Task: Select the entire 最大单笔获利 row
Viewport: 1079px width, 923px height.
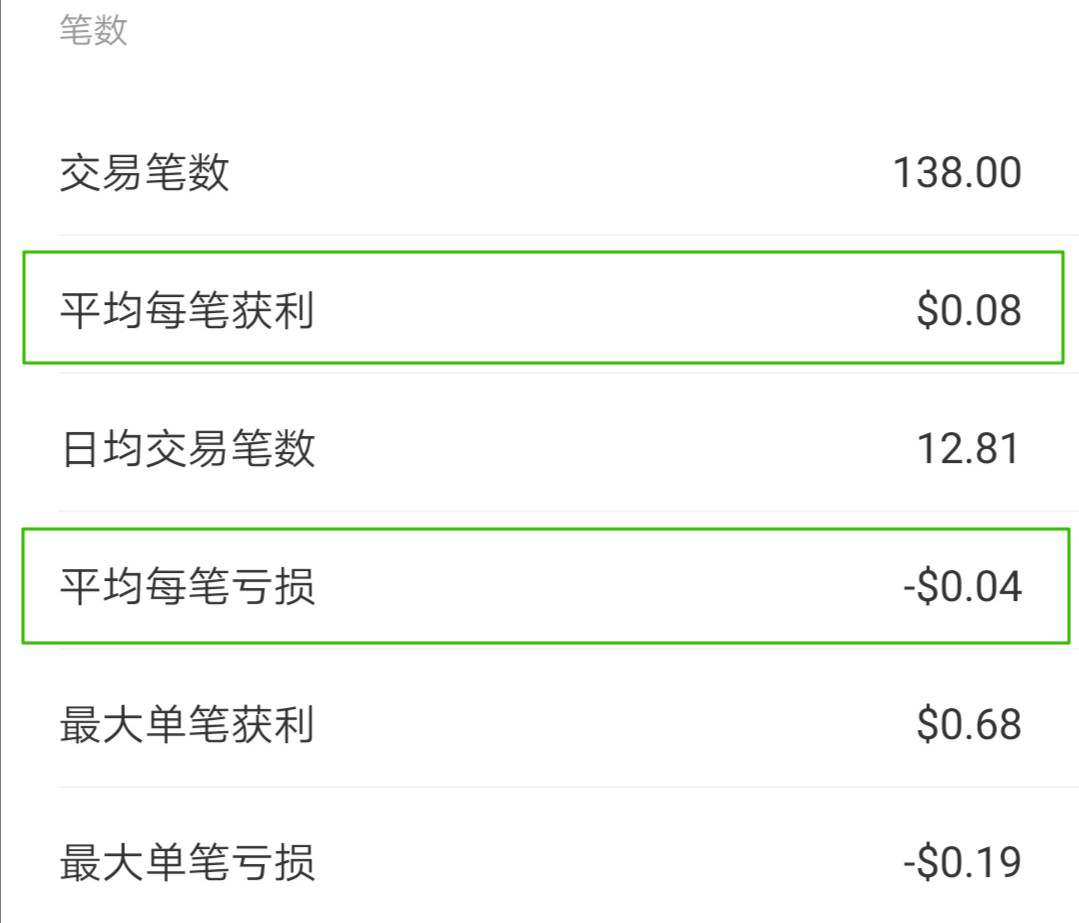Action: [540, 724]
